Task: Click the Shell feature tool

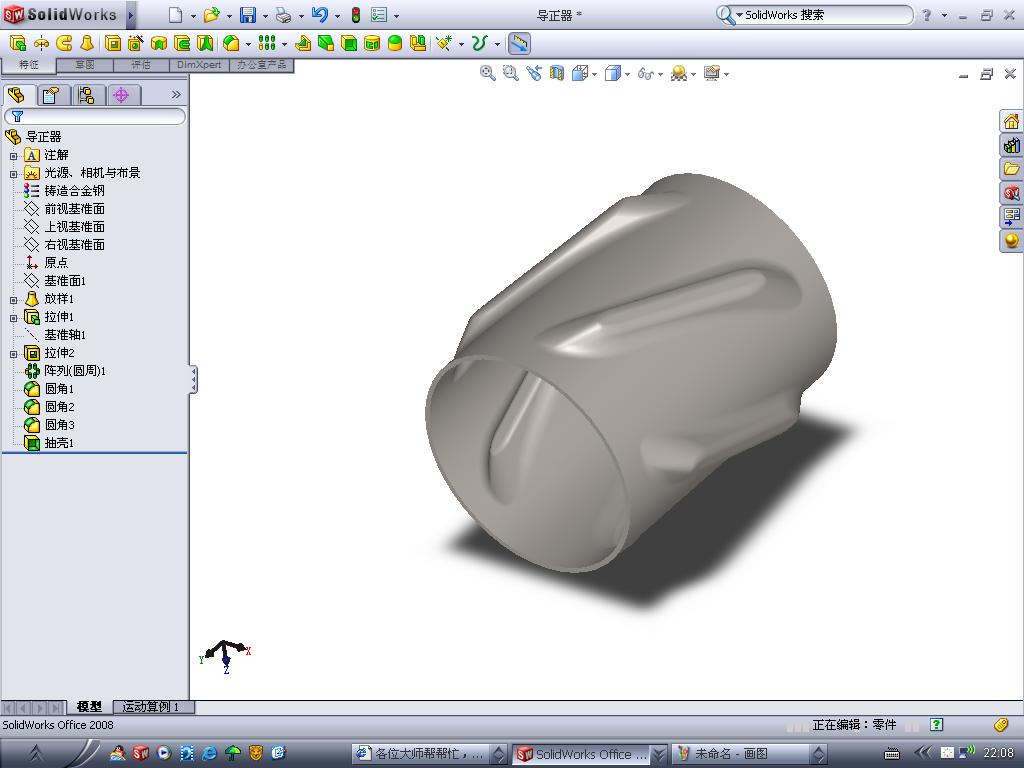Action: point(349,44)
